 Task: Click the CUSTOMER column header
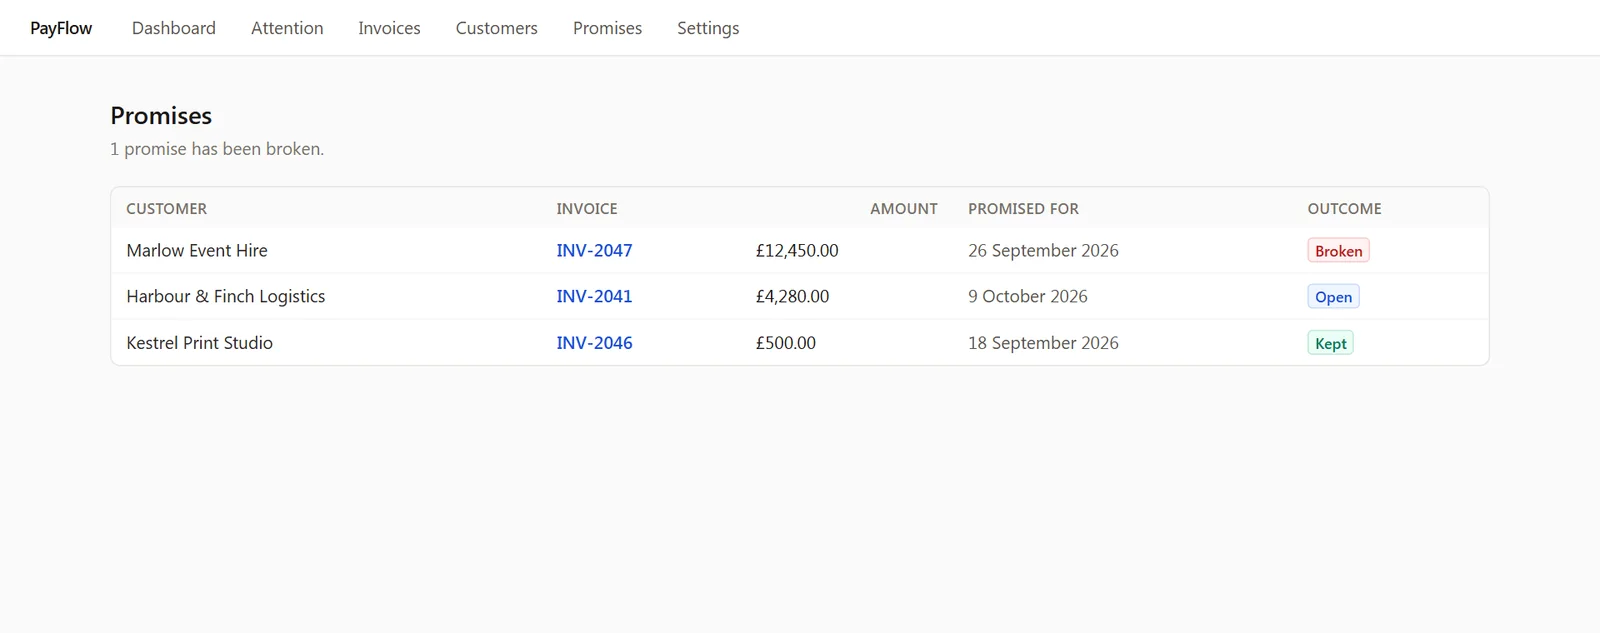pyautogui.click(x=166, y=208)
